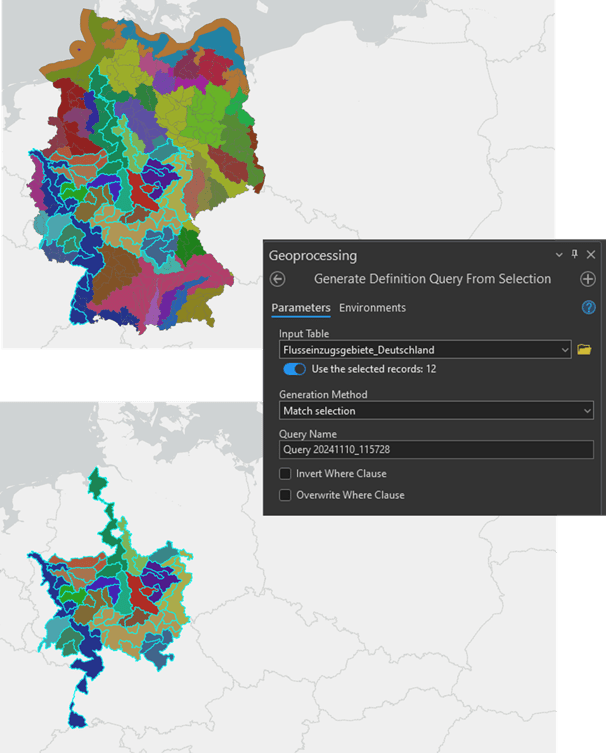Click the Geoprocessing pane title
This screenshot has width=606, height=753.
tap(313, 255)
